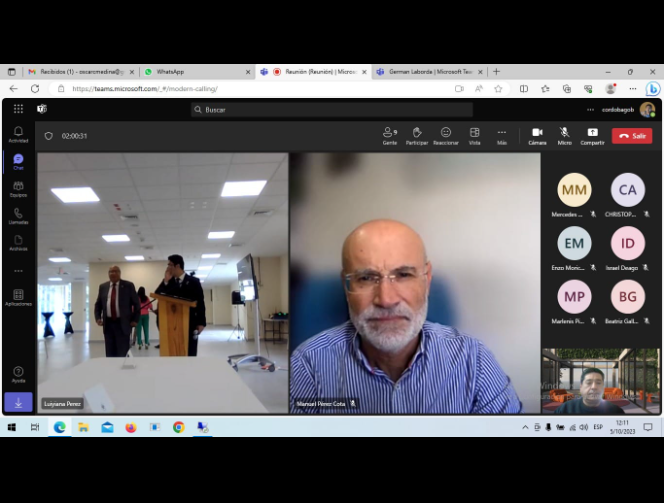This screenshot has width=664, height=503.
Task: Raise hand with Participar button
Action: point(417,135)
